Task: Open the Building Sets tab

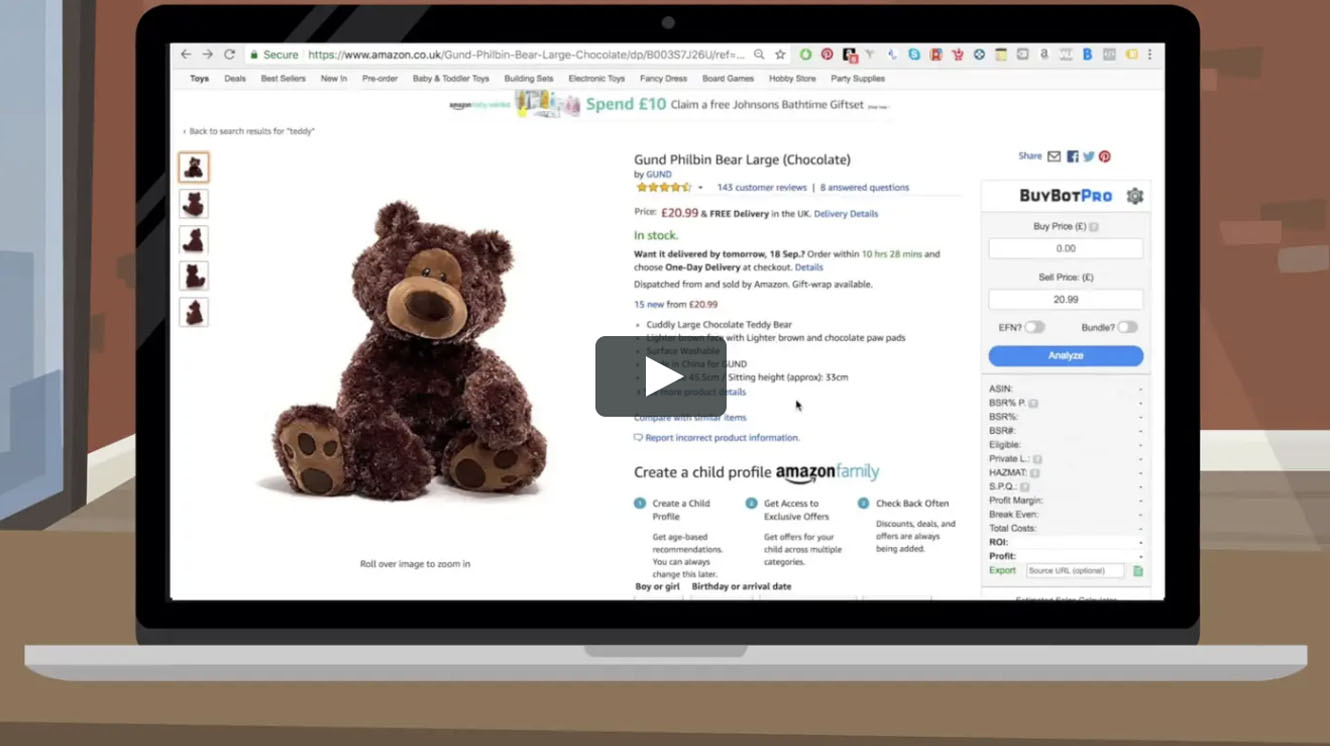Action: [529, 78]
